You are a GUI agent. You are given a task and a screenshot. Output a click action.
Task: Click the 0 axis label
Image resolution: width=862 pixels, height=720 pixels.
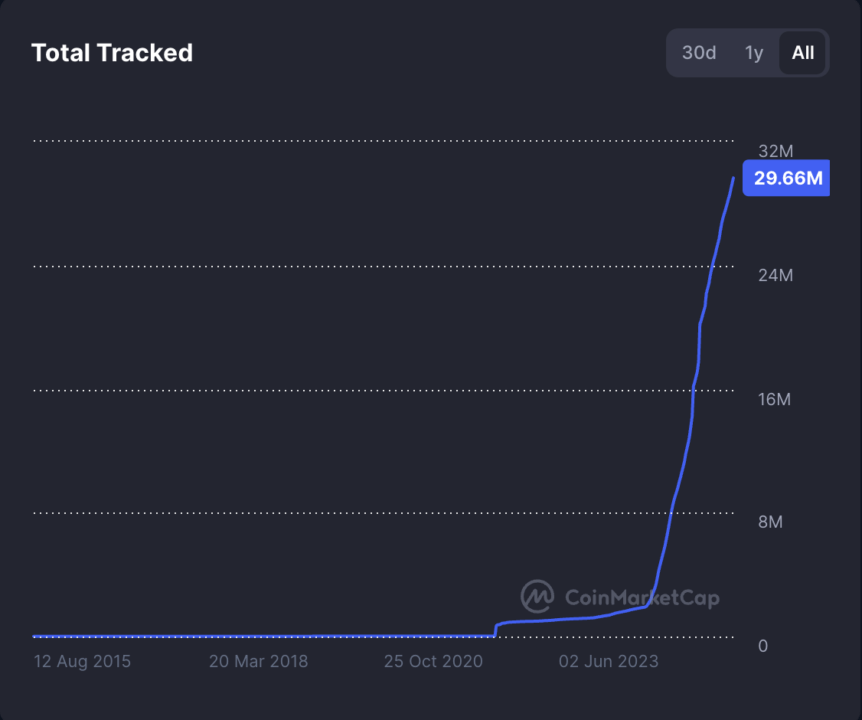coord(762,647)
